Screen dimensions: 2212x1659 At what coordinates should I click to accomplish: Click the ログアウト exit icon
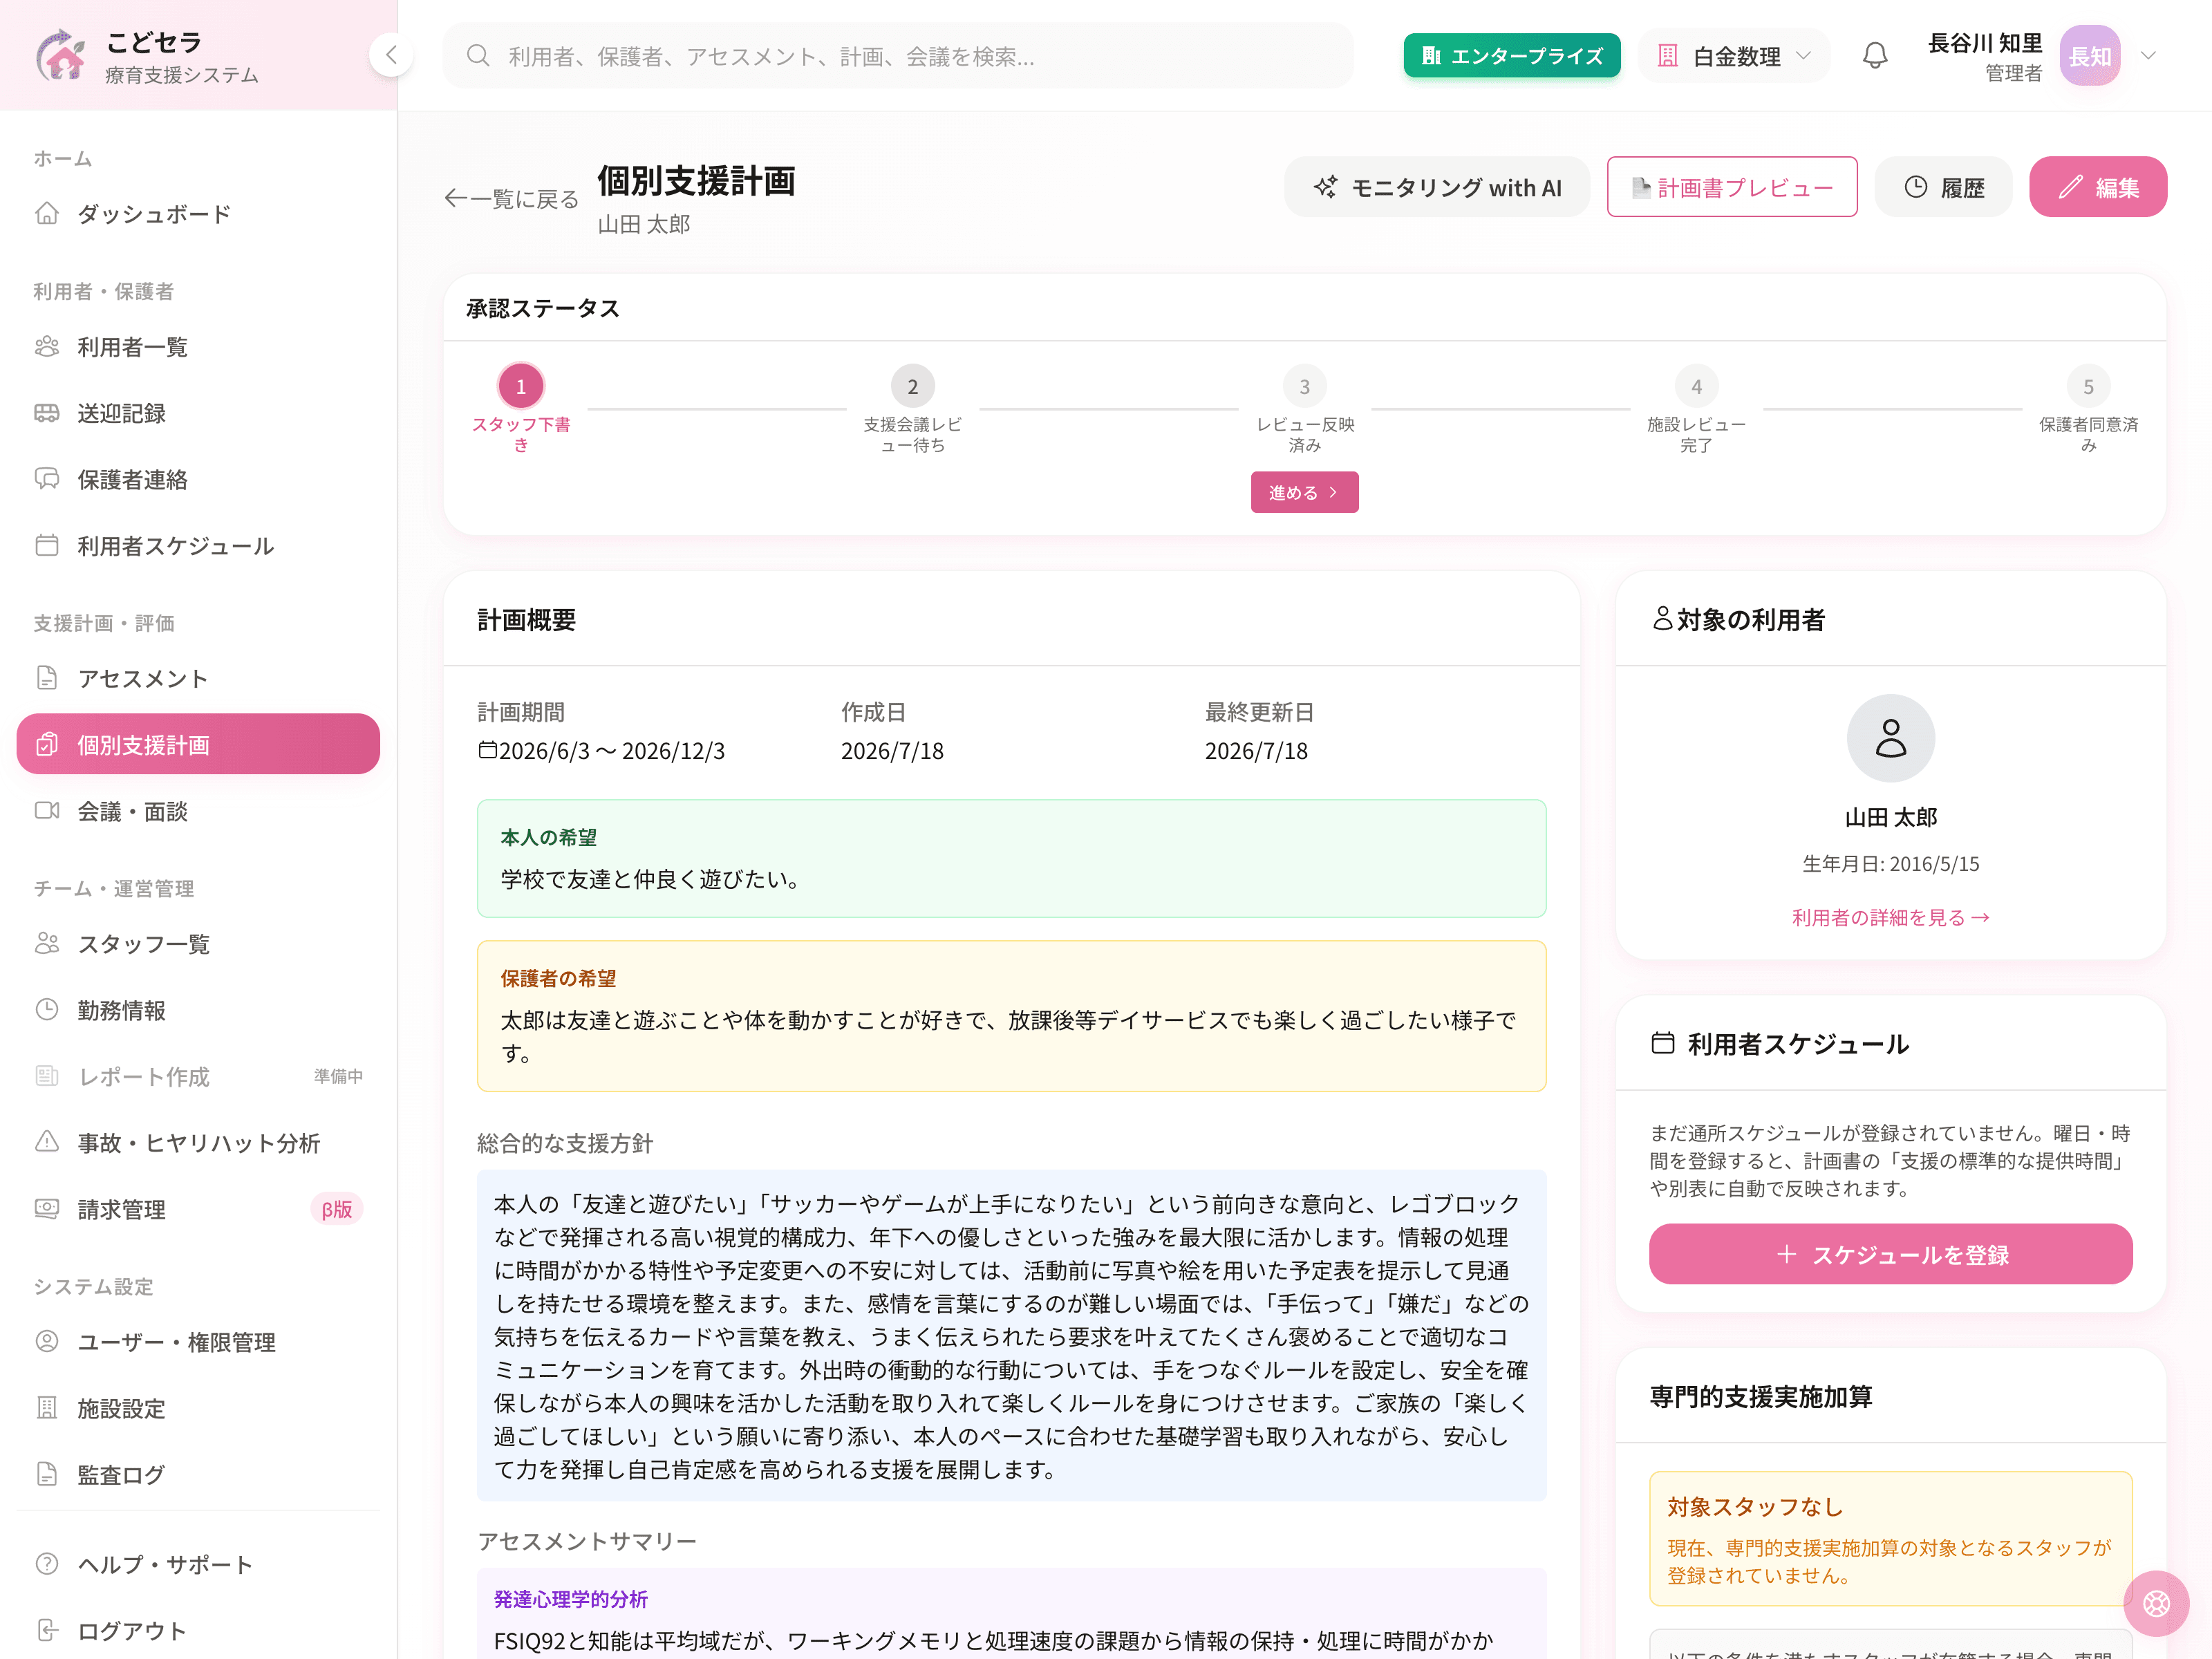coord(47,1631)
